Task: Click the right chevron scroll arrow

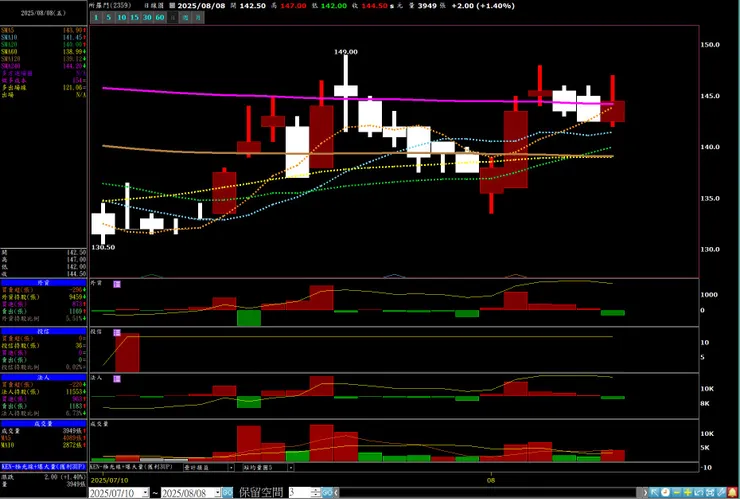Action: (645, 492)
